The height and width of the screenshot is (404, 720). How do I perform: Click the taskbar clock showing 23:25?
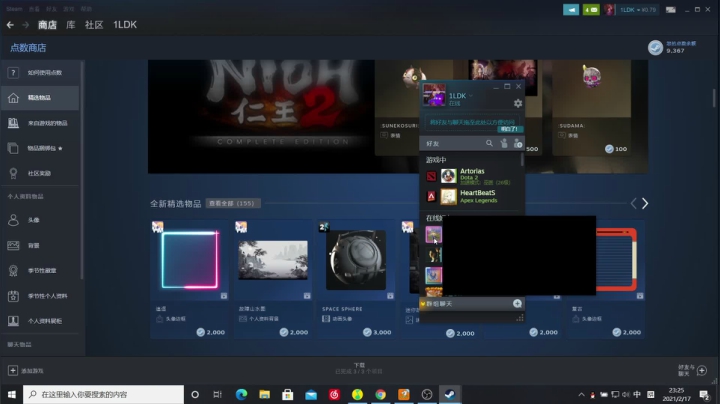point(676,394)
